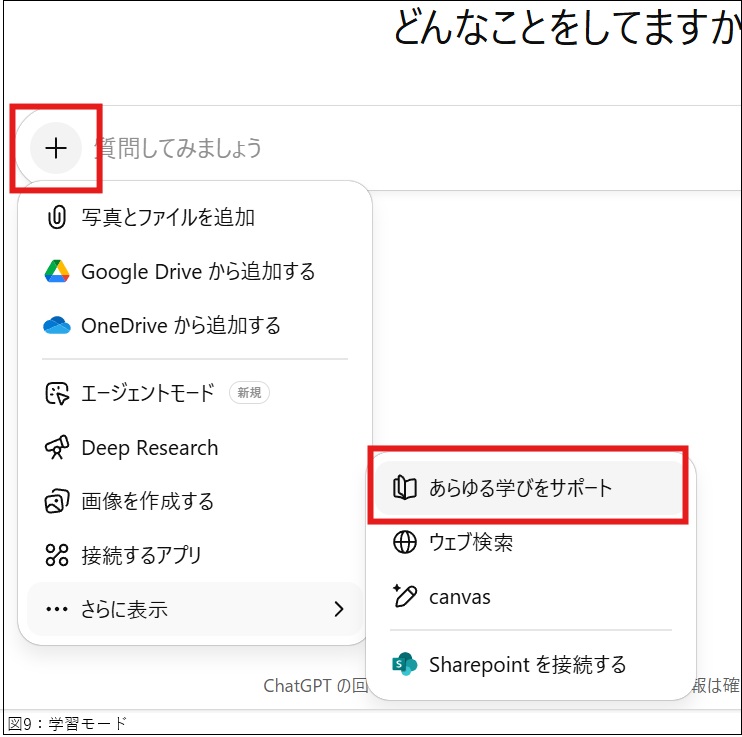The height and width of the screenshot is (737, 742).
Task: Click the Sharepoint logo icon
Action: pos(405,664)
